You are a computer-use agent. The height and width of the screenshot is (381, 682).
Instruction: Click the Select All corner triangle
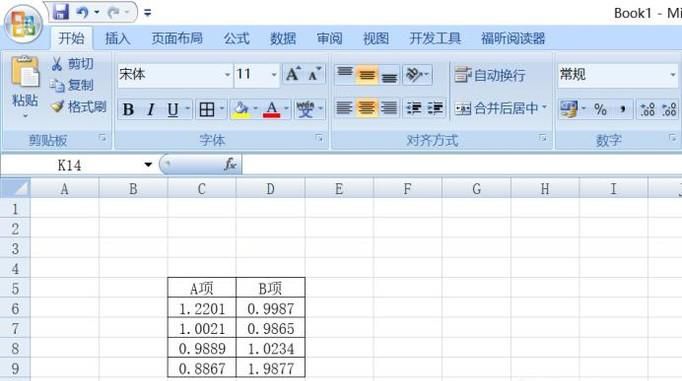point(15,188)
